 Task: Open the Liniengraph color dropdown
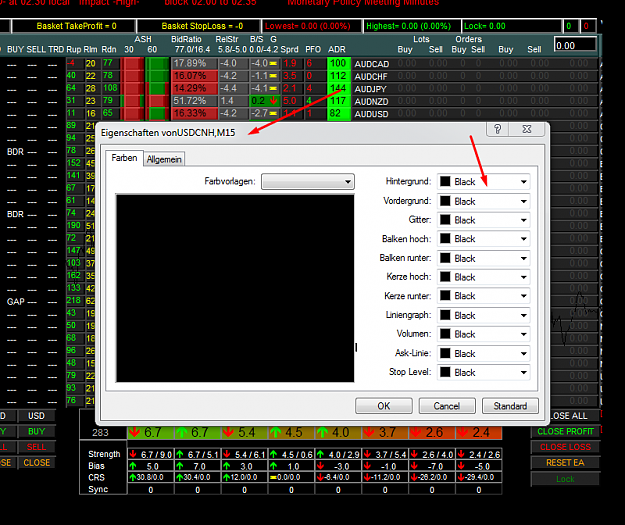point(483,315)
